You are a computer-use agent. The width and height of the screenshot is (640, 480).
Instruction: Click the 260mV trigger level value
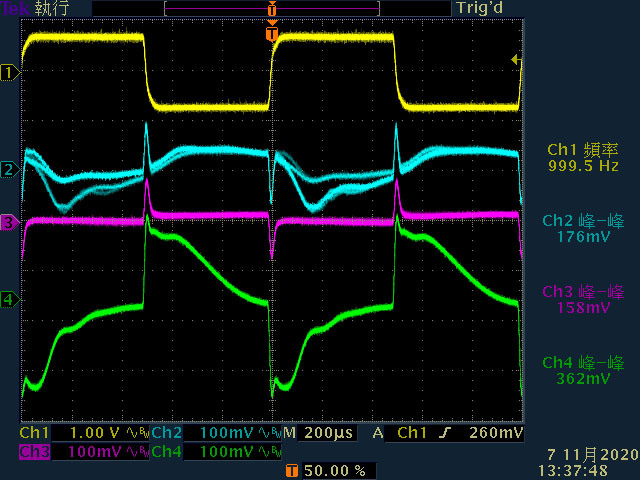pyautogui.click(x=496, y=433)
